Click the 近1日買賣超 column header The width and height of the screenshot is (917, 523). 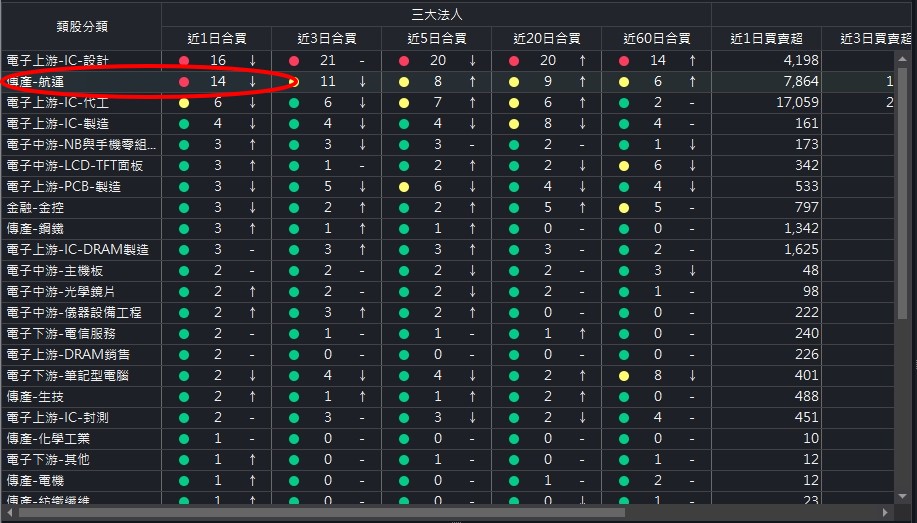point(767,39)
